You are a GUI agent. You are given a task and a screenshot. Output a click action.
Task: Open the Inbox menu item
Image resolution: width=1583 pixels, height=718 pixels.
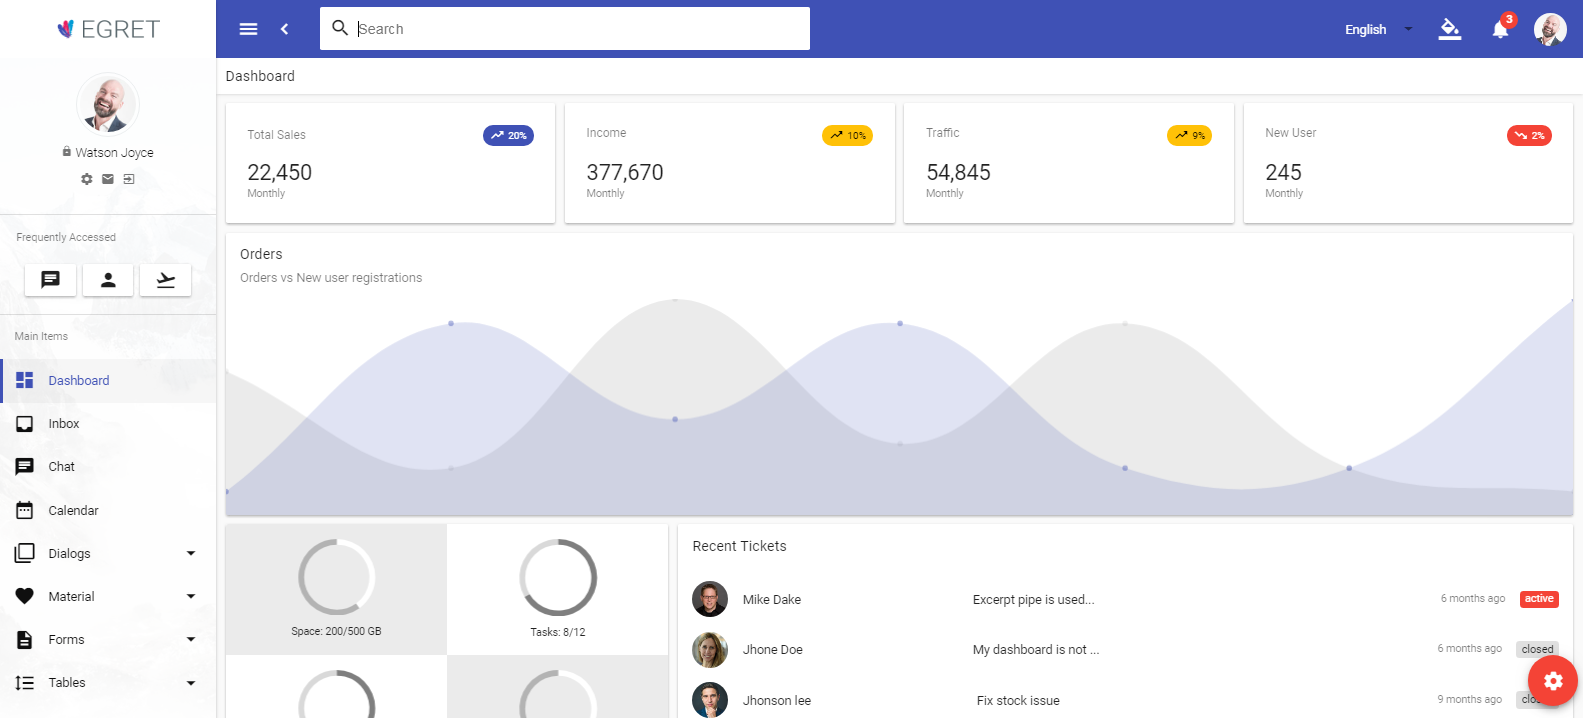click(x=108, y=424)
